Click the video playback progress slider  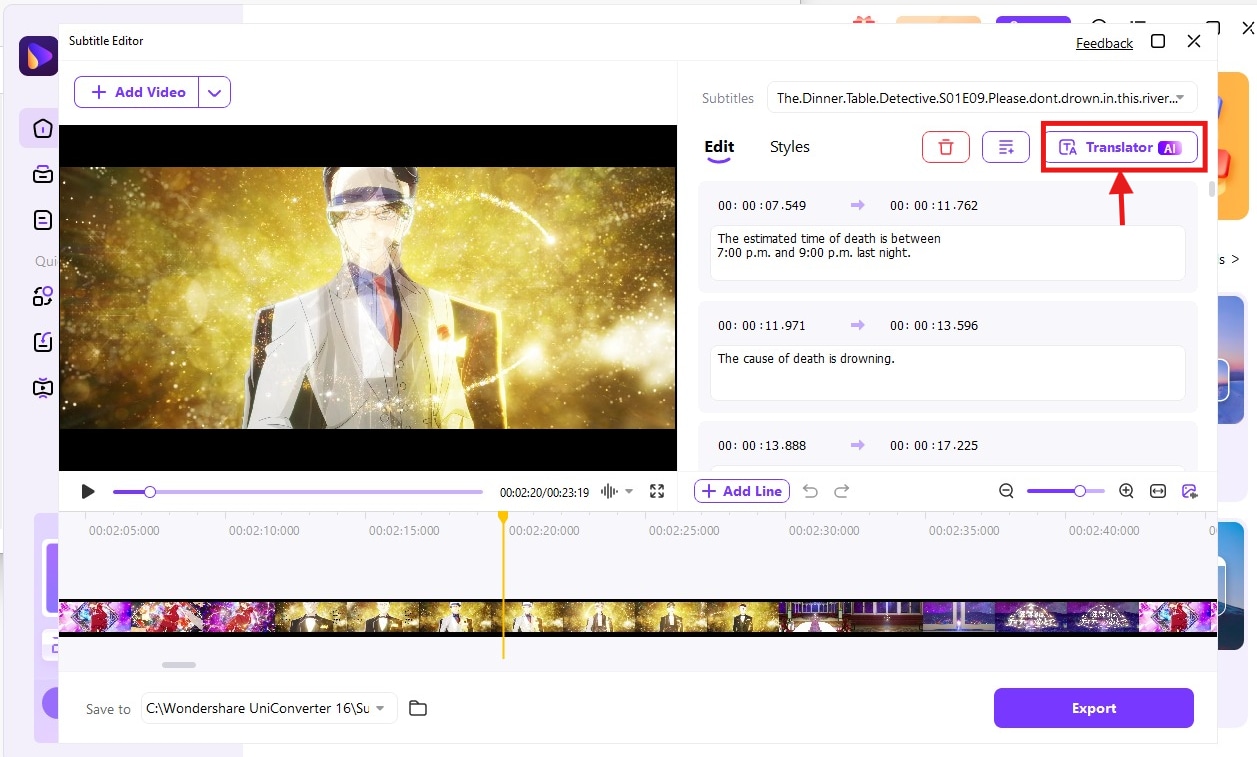pos(298,492)
